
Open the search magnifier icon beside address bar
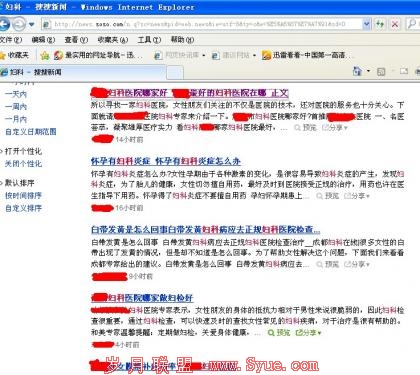pos(413,24)
